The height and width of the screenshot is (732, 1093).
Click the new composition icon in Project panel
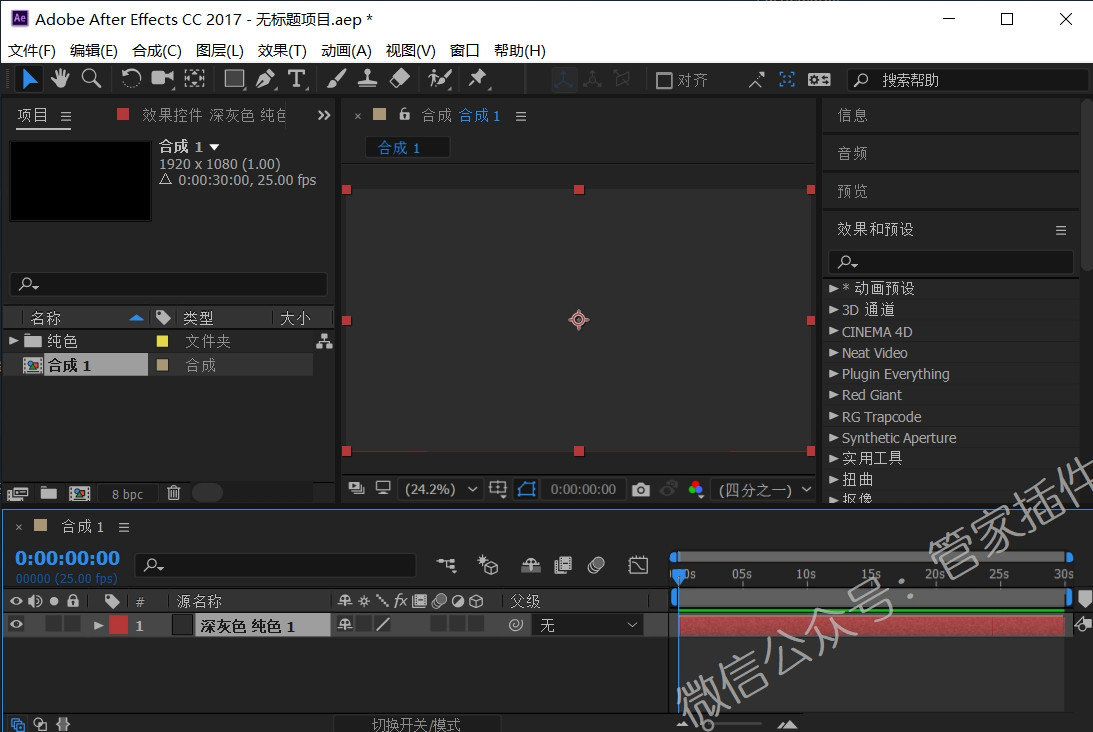(x=79, y=493)
